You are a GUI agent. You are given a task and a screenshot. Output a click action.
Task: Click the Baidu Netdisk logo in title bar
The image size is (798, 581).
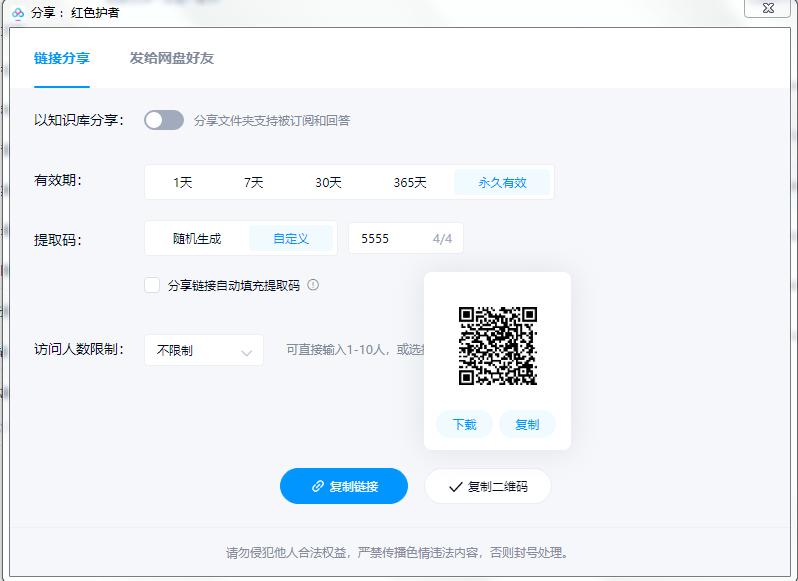coord(18,13)
